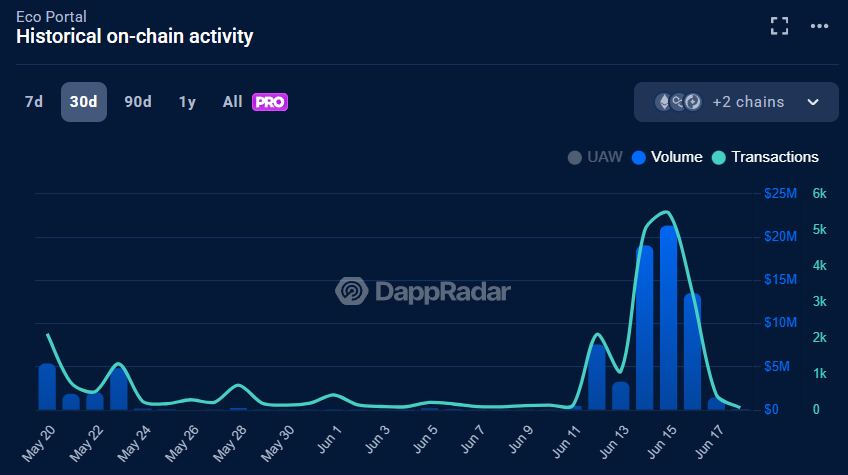
Task: Switch to the 90d time range
Action: (x=138, y=102)
